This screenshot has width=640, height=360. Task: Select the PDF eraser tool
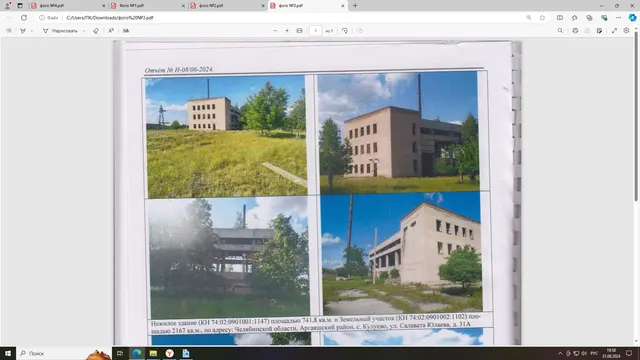point(96,31)
